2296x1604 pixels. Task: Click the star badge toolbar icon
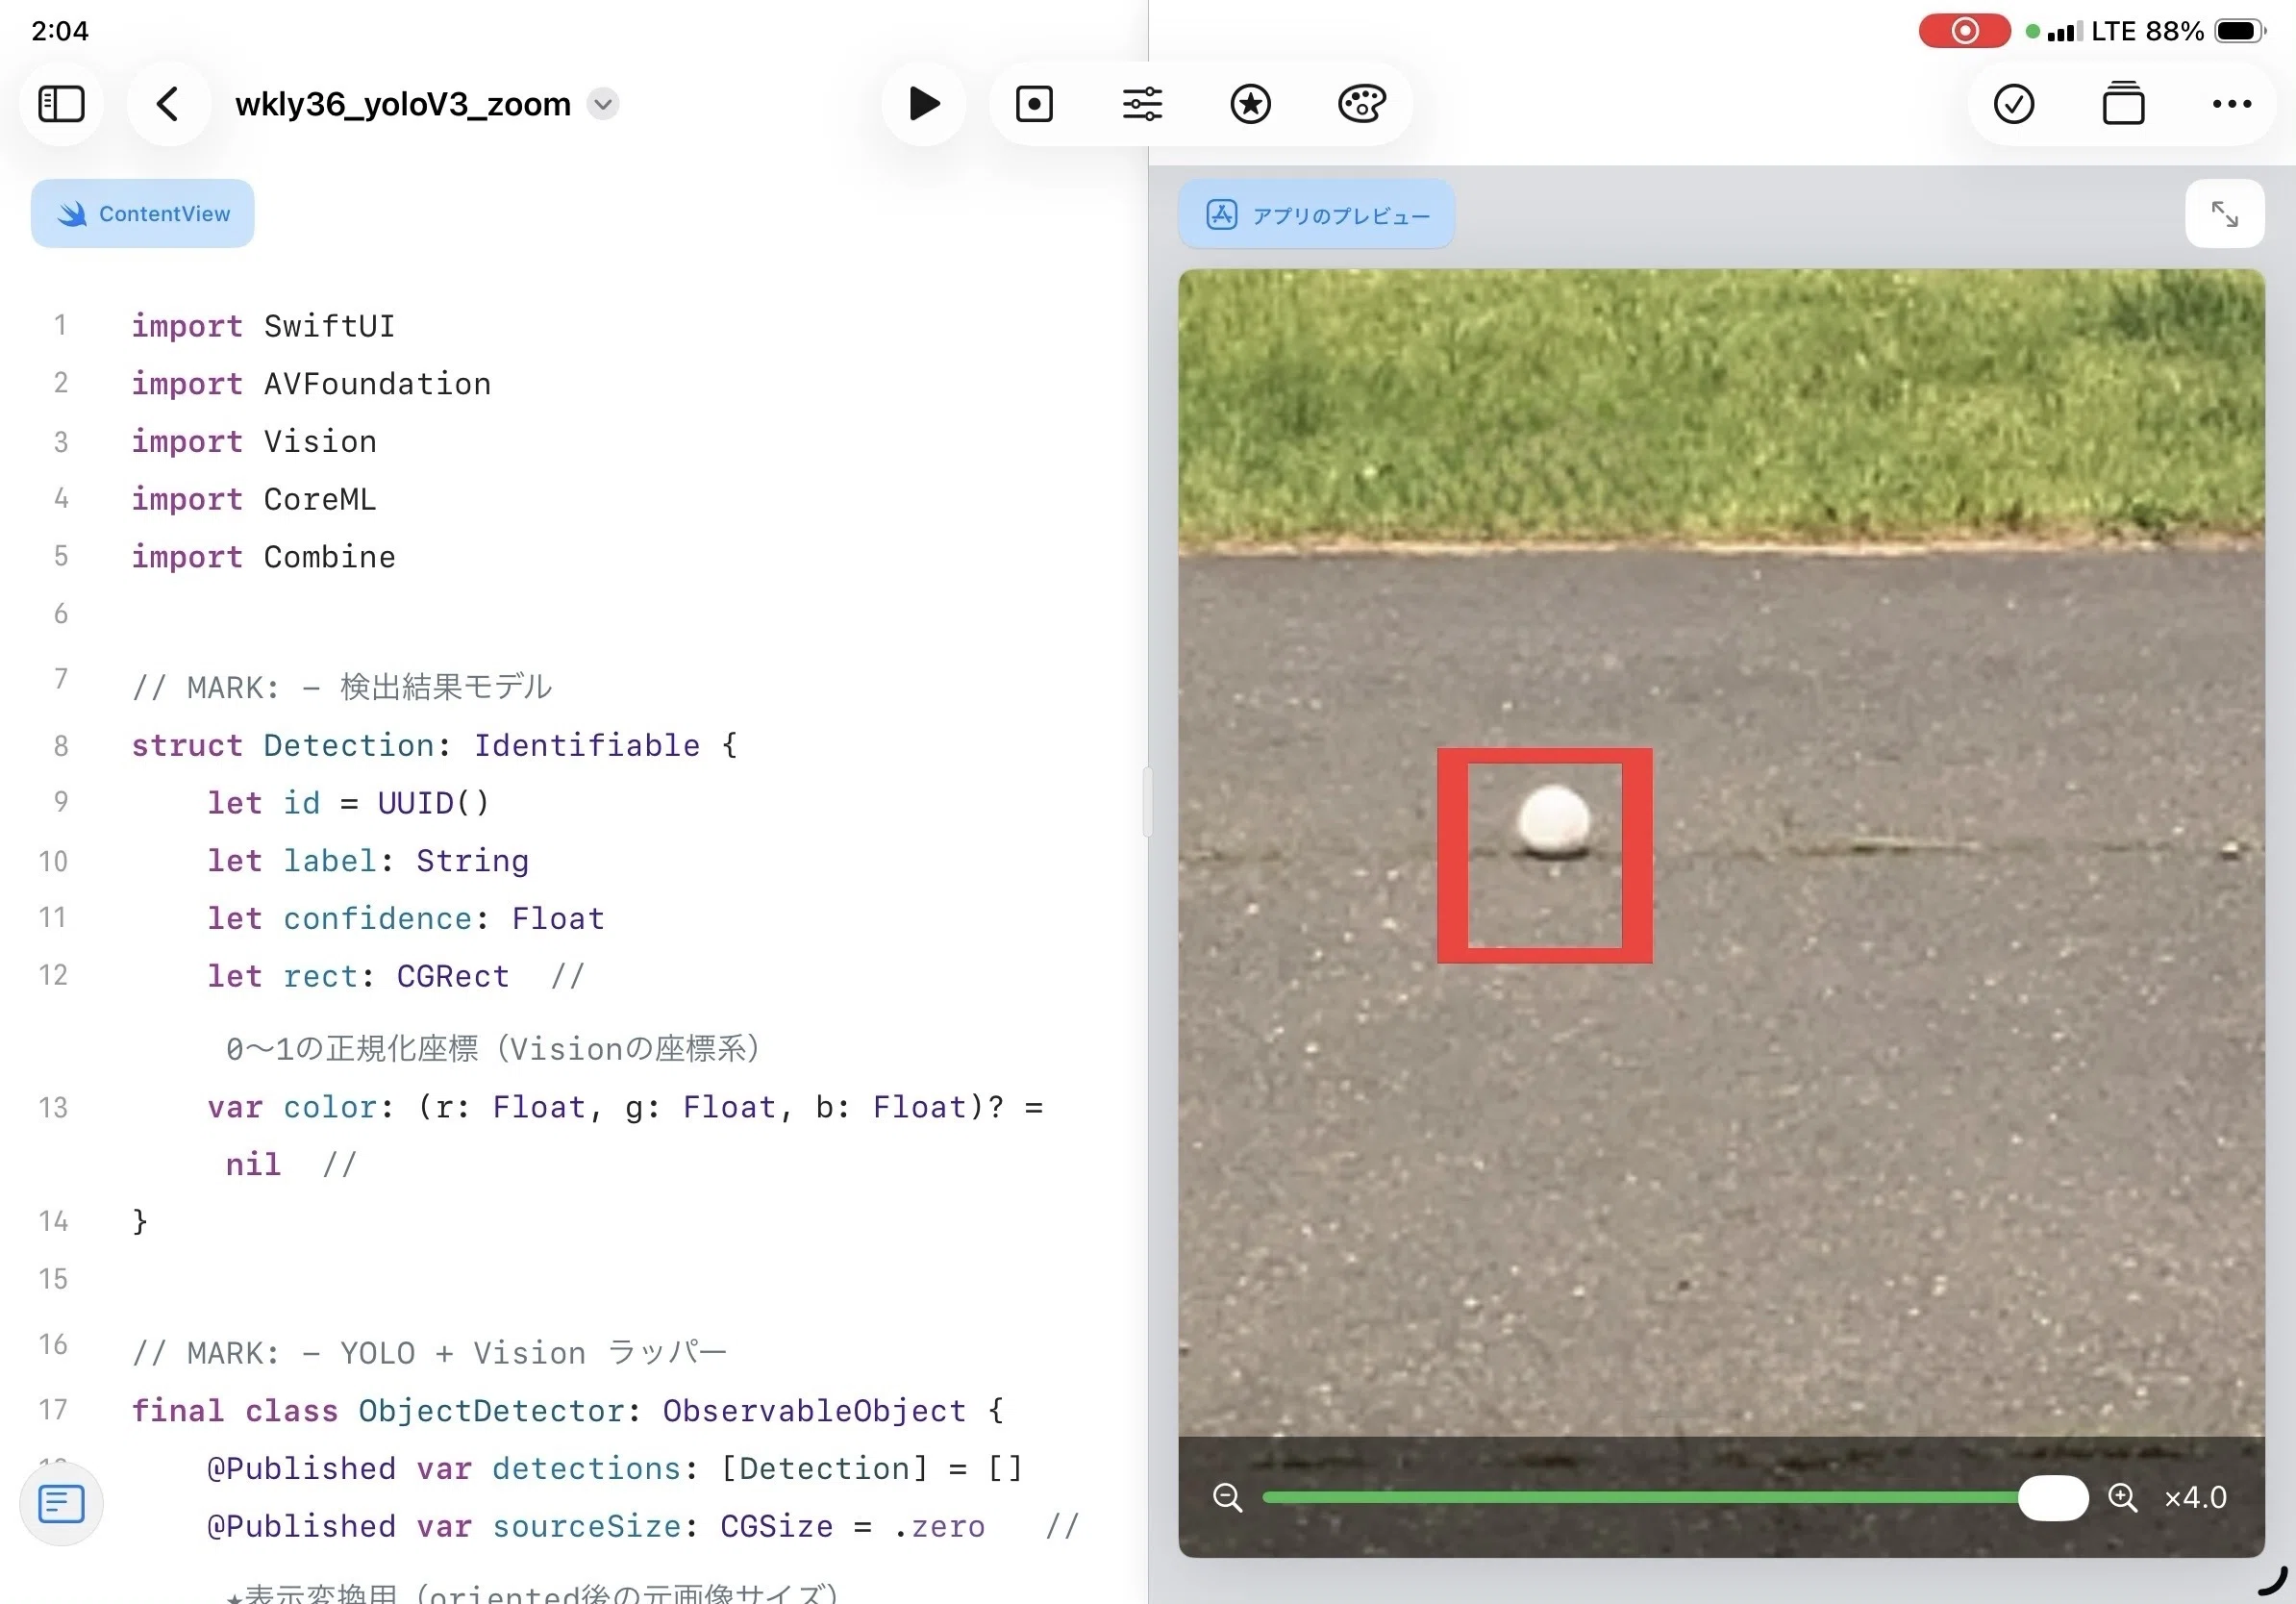coord(1250,104)
